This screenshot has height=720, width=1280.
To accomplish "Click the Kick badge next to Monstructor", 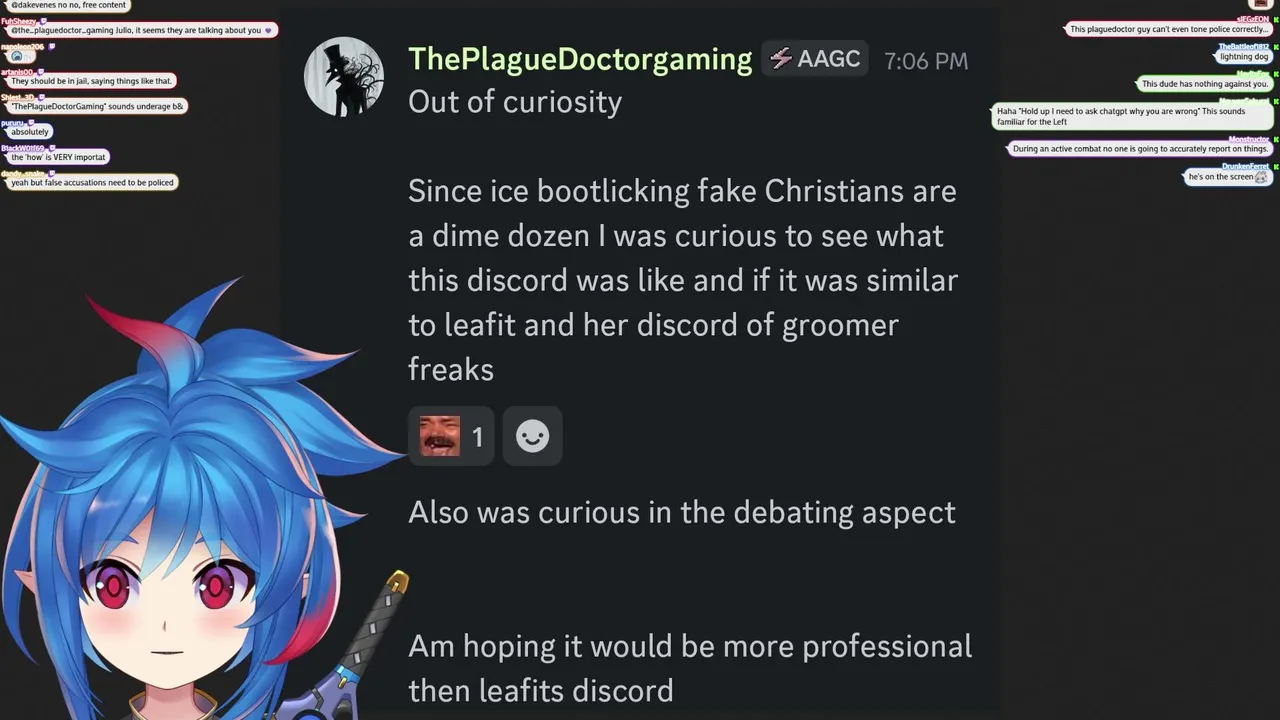I will 1275,139.
